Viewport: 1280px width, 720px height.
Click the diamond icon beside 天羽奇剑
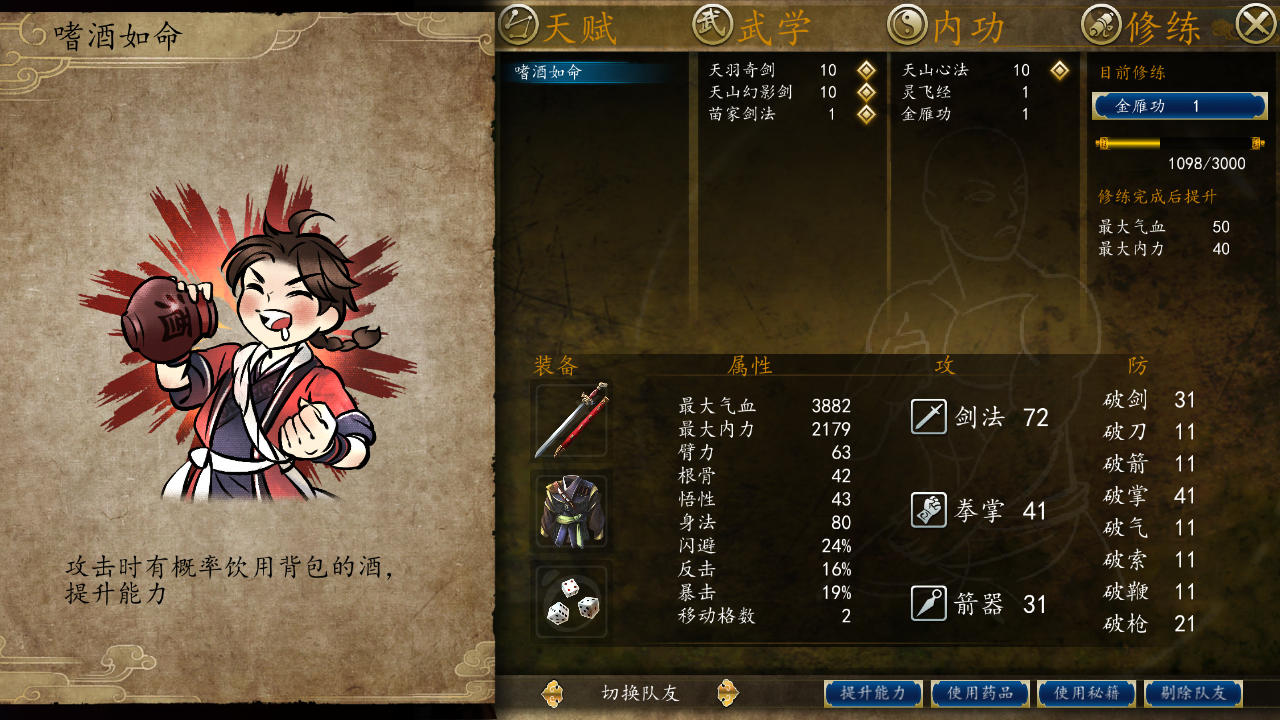[867, 70]
